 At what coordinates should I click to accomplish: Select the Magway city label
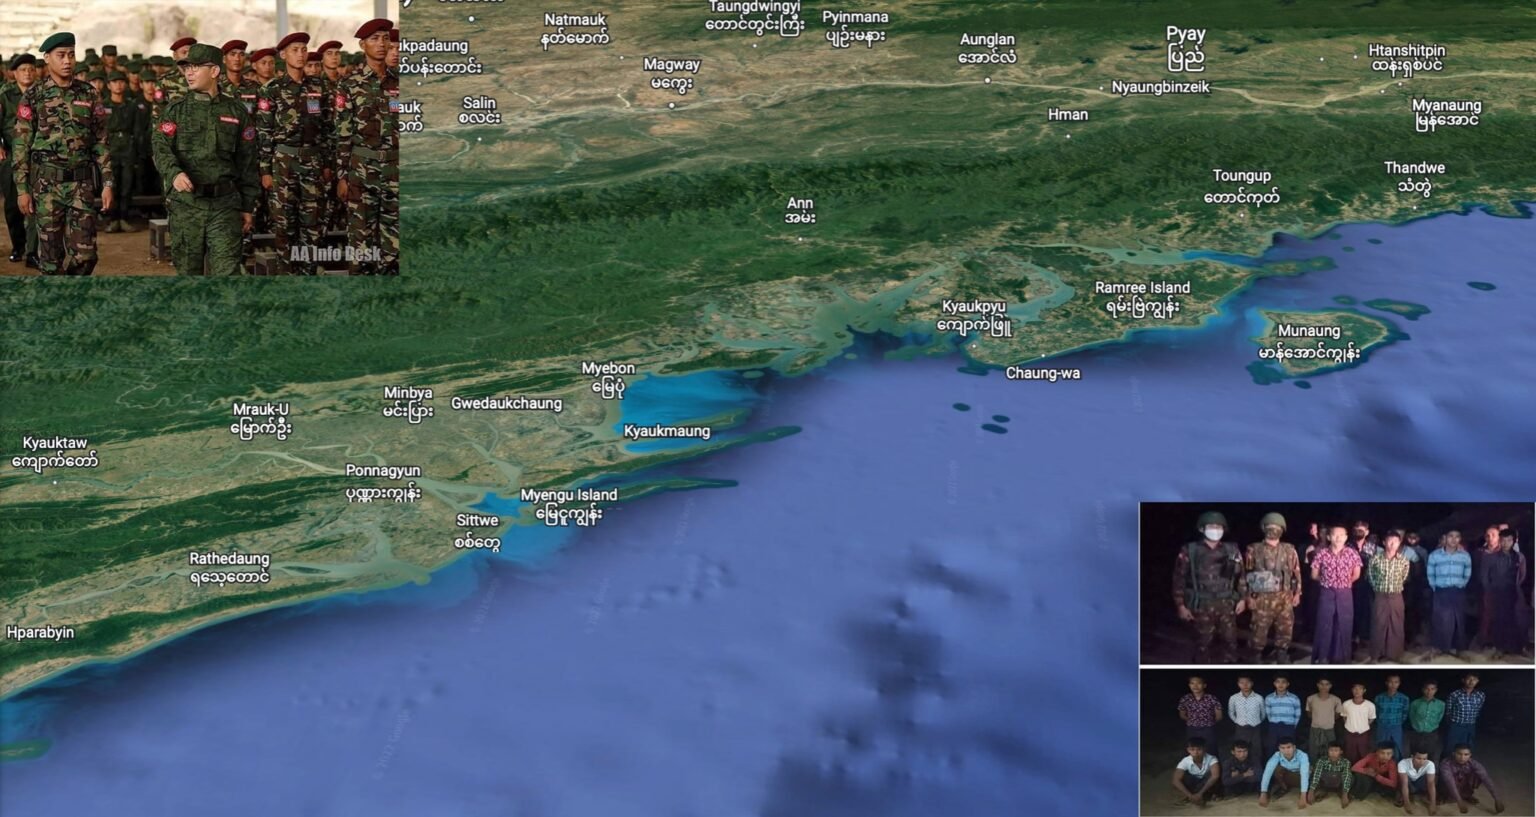pos(672,73)
